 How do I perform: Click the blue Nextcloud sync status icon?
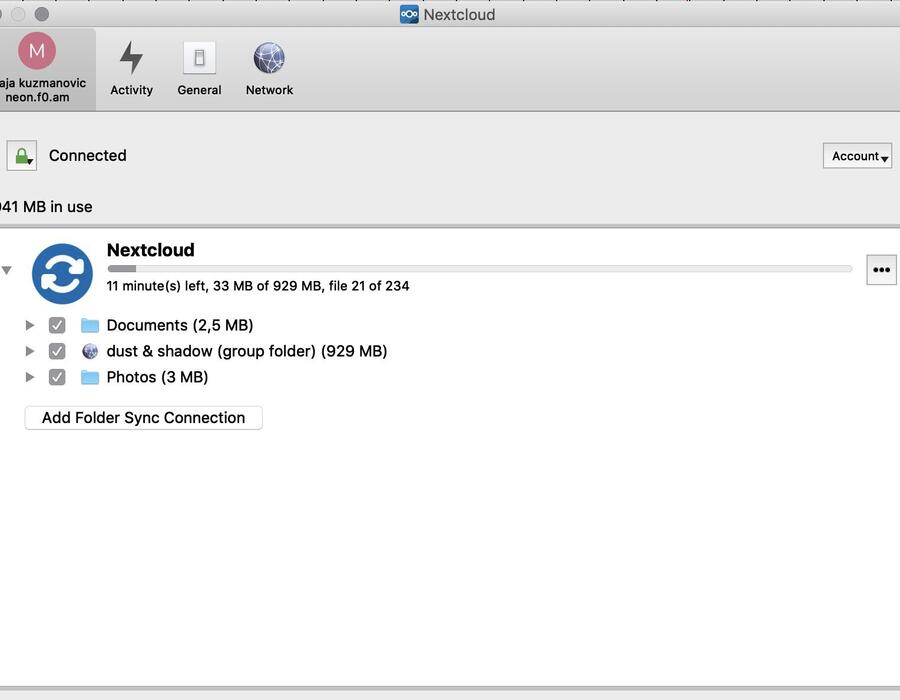62,274
